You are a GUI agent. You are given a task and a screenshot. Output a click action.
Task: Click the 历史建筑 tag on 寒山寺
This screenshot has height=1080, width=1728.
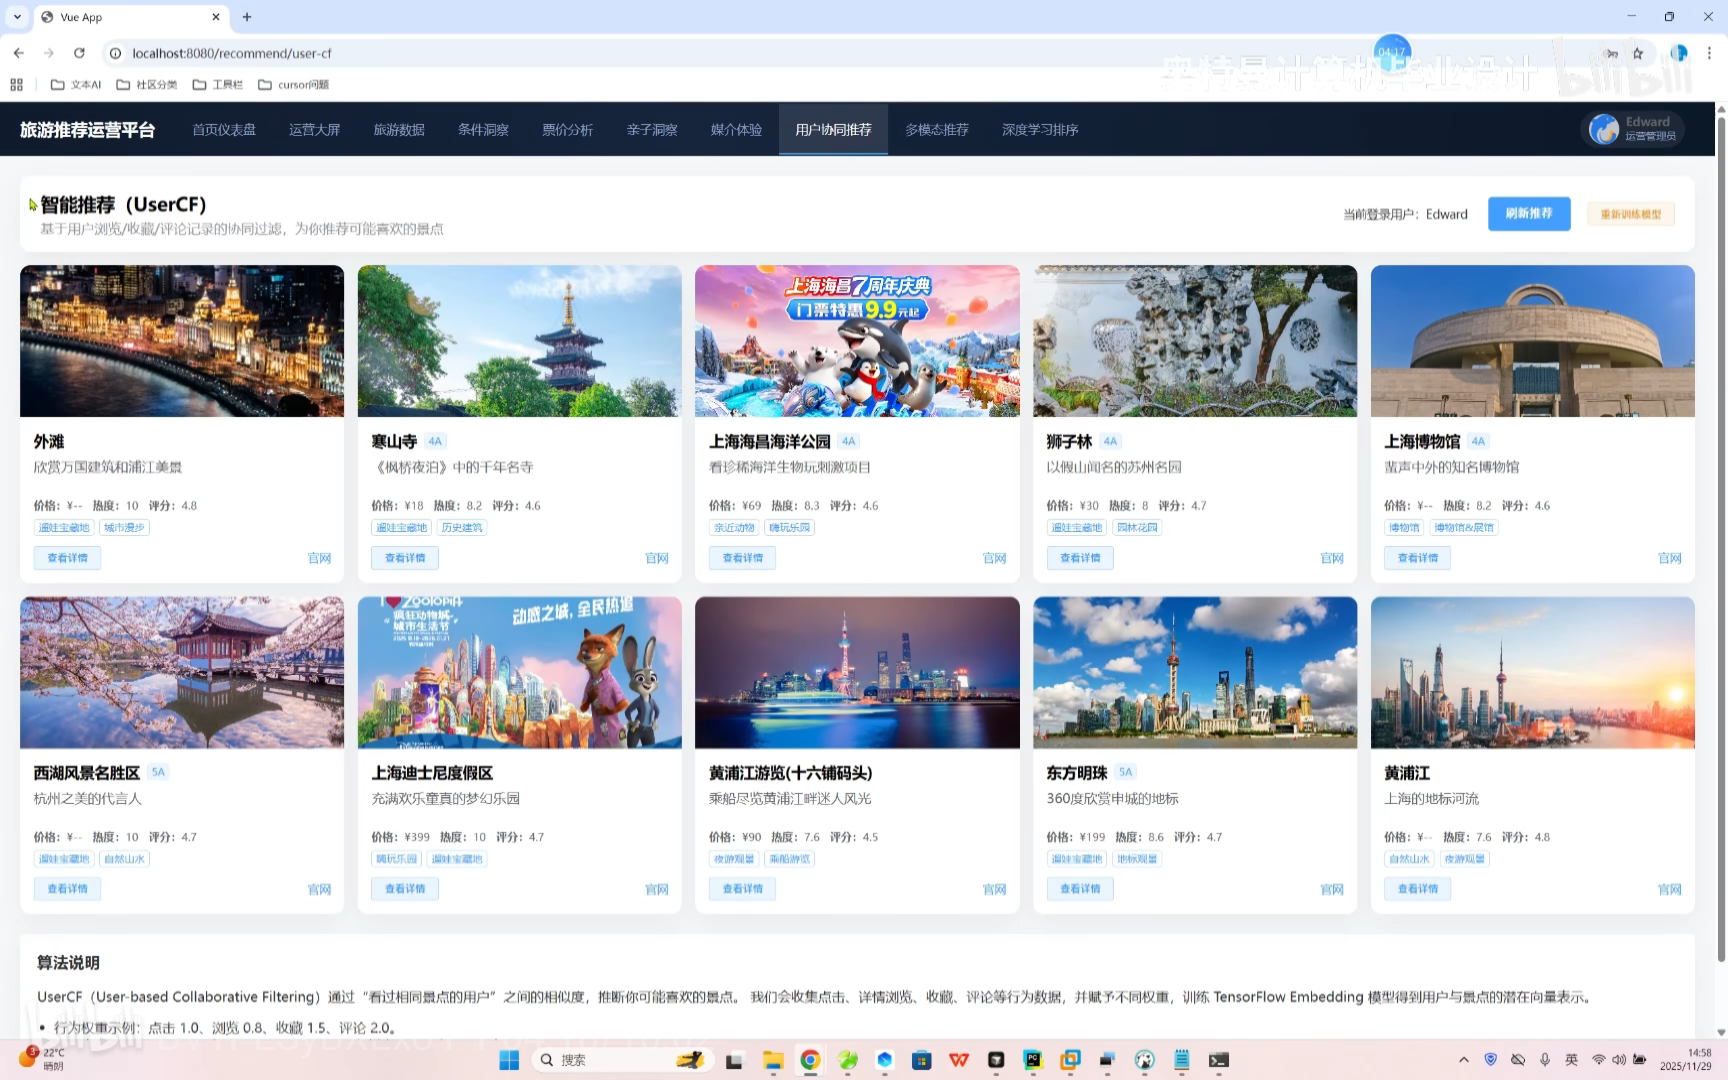[x=462, y=528]
